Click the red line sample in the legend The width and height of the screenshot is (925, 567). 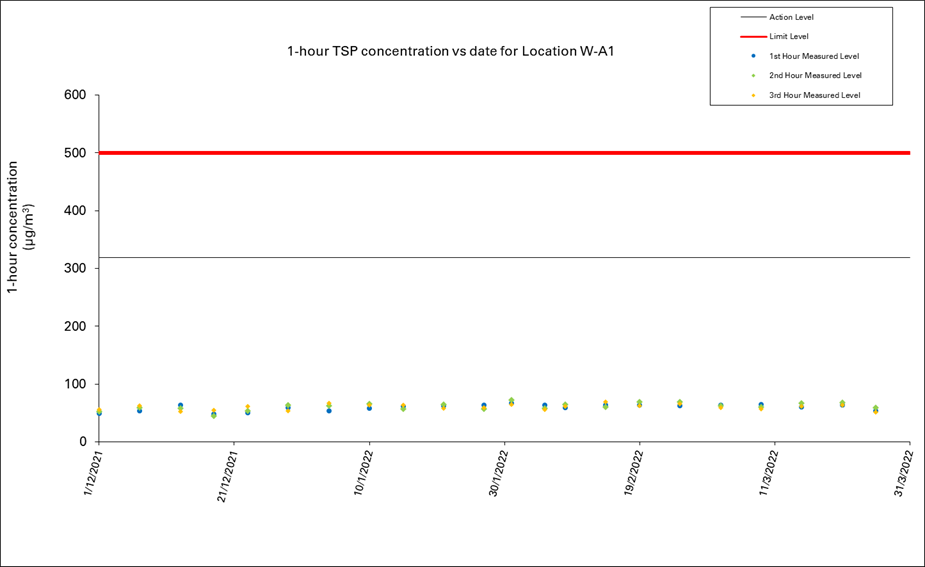(x=753, y=37)
